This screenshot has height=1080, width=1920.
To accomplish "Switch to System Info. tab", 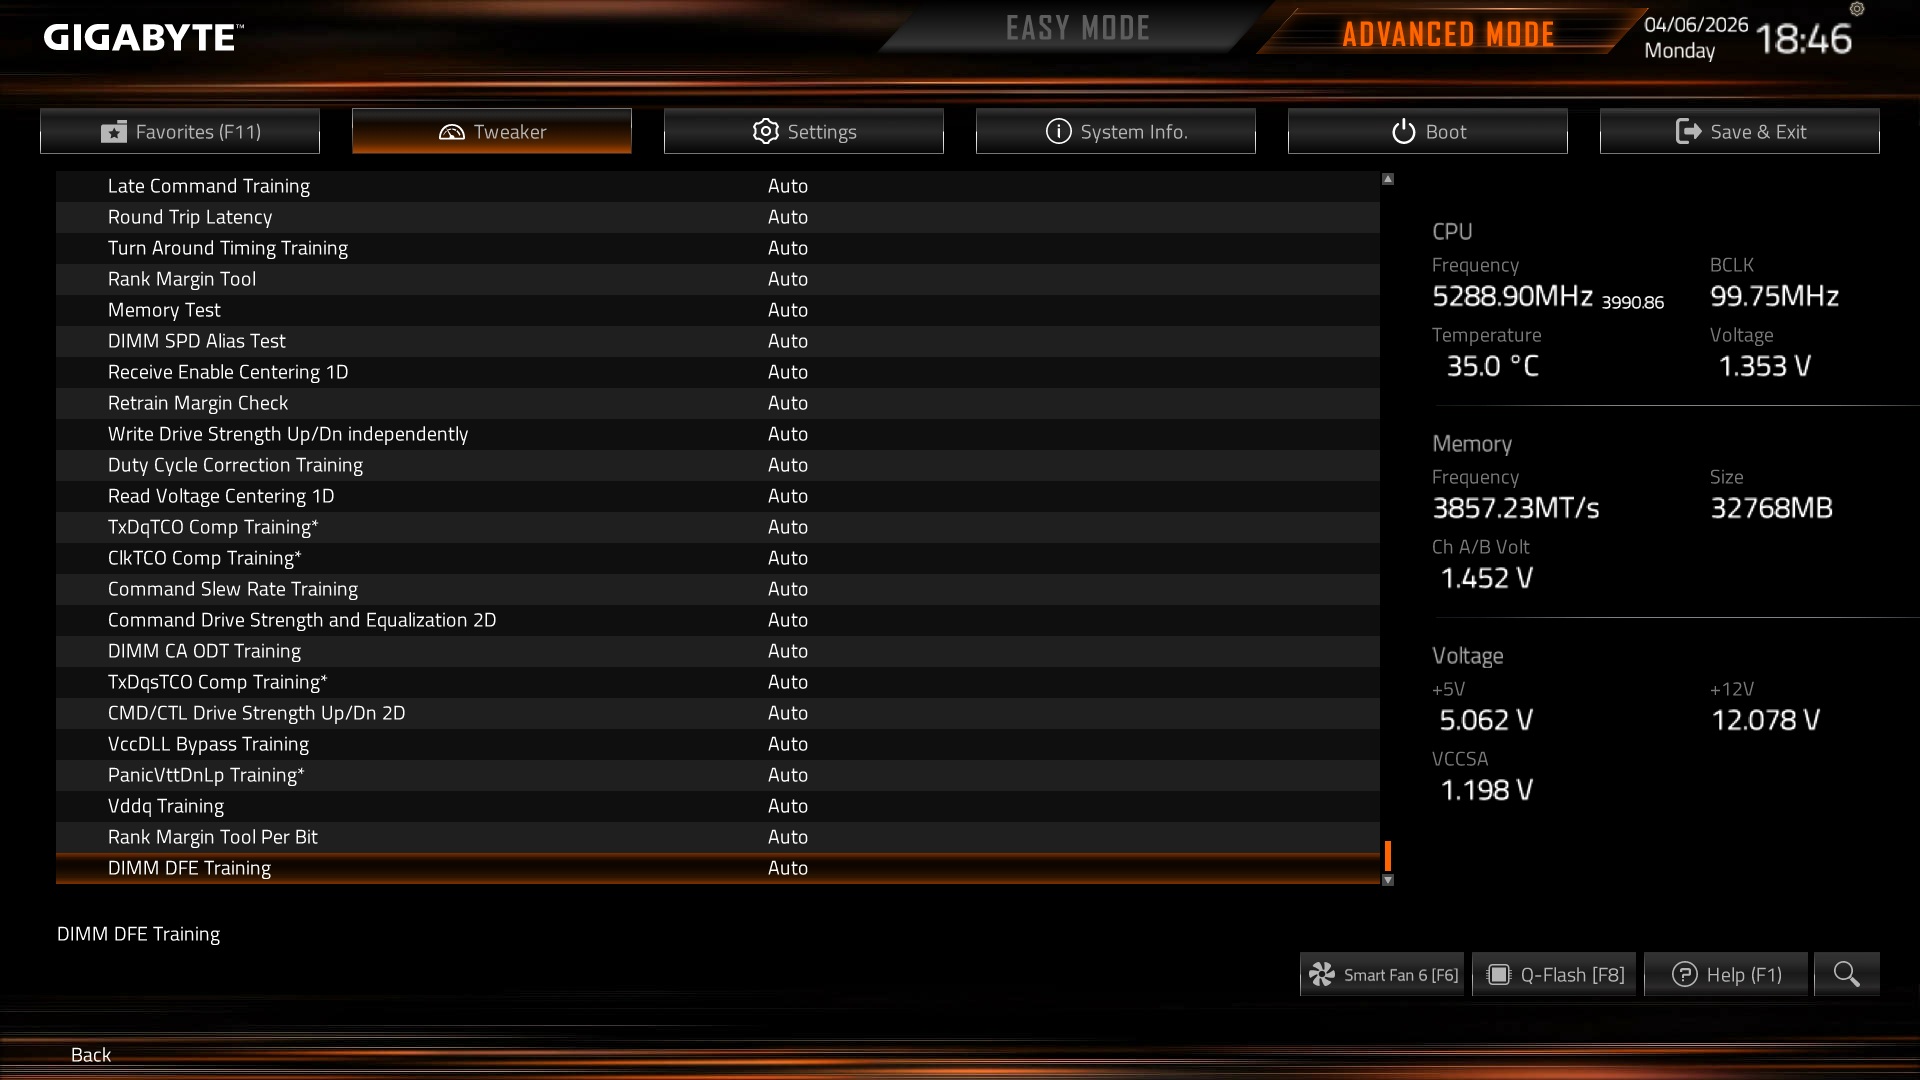I will pyautogui.click(x=1116, y=131).
